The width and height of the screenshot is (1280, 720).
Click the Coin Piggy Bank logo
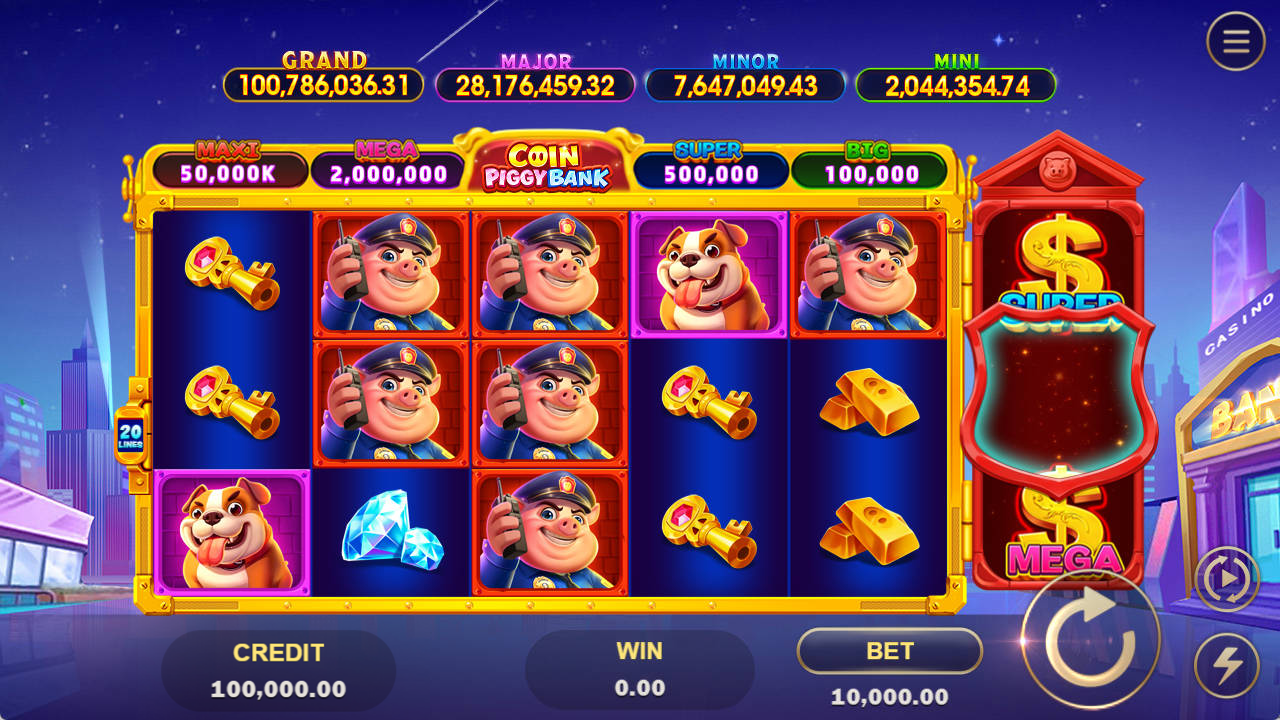point(548,164)
